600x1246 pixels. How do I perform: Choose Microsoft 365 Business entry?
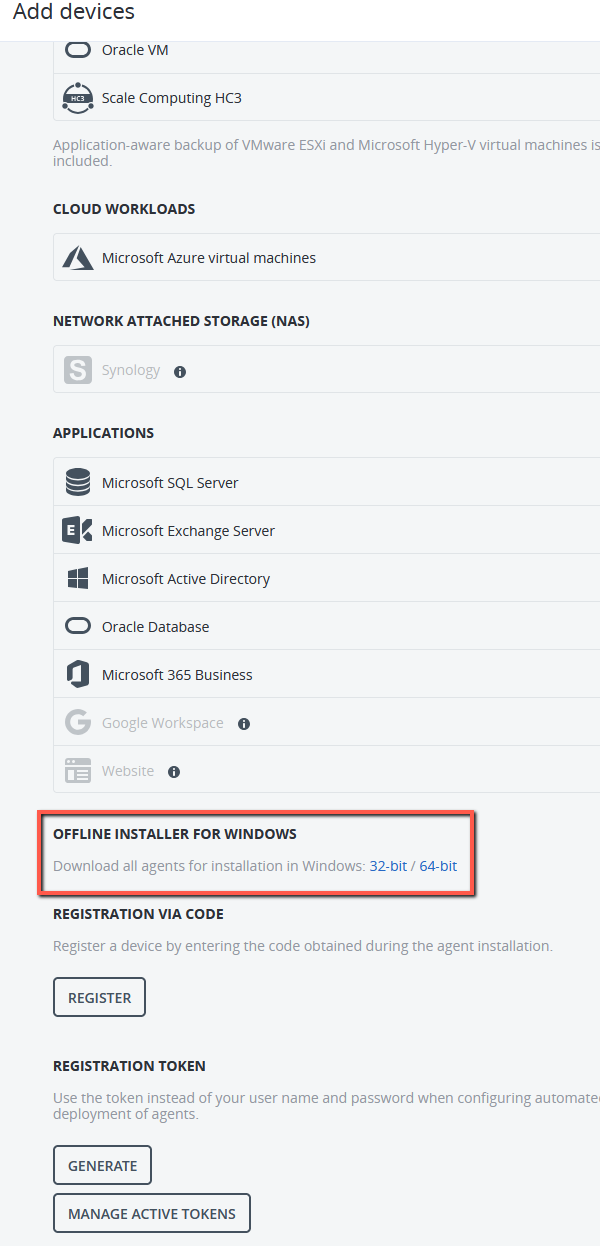[x=326, y=674]
